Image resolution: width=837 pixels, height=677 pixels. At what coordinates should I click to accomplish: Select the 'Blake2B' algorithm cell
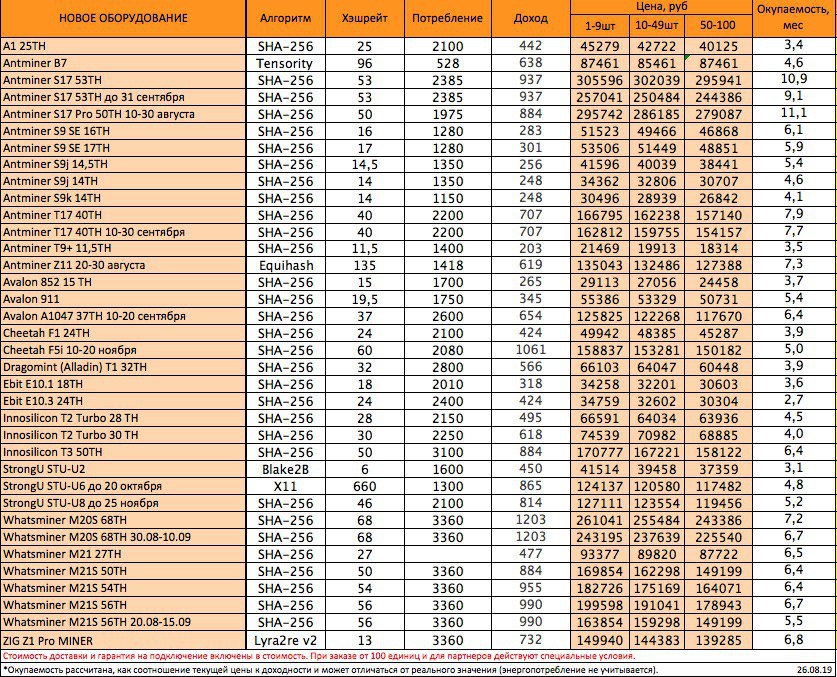pyautogui.click(x=286, y=469)
